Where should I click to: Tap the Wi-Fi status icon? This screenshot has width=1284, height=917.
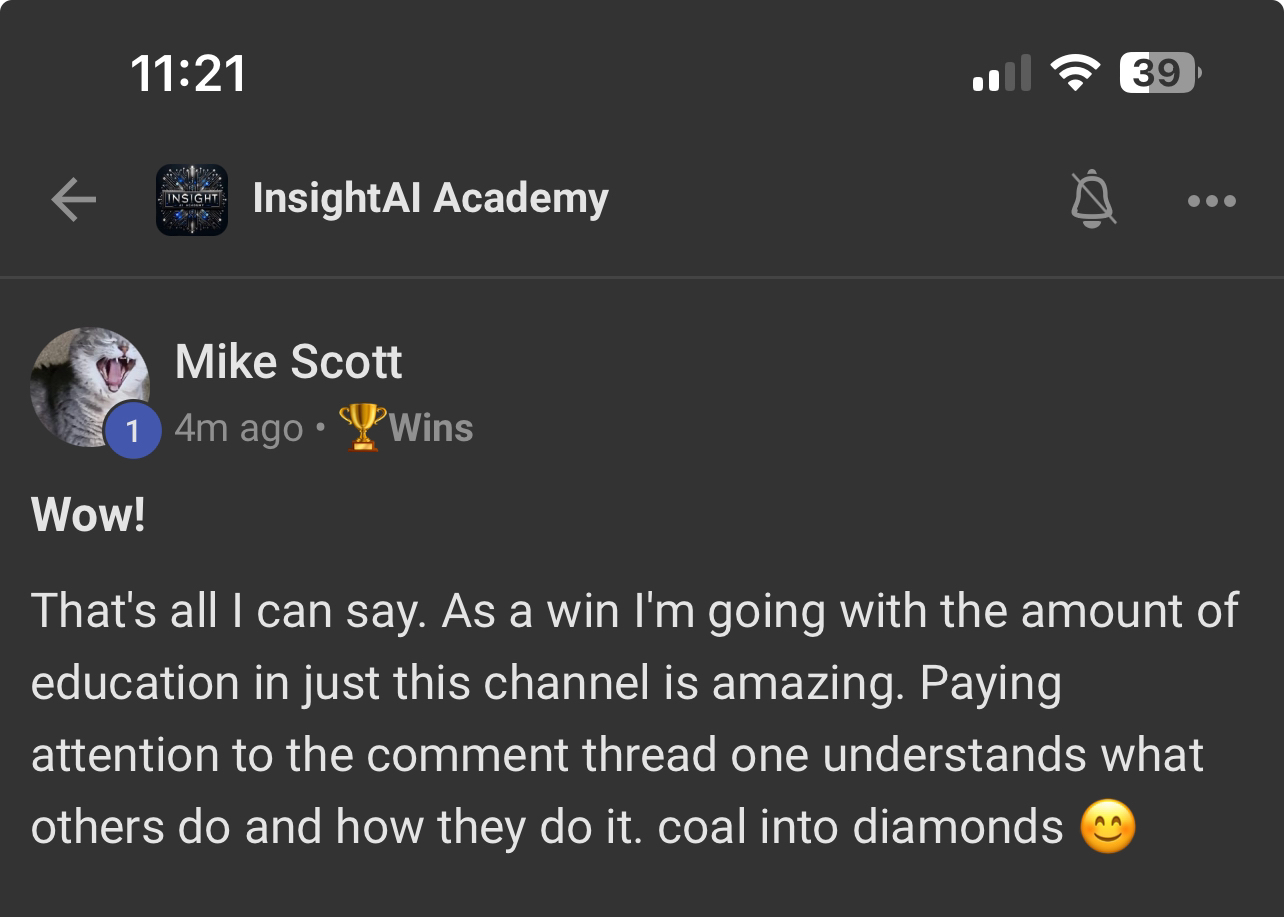click(1075, 73)
